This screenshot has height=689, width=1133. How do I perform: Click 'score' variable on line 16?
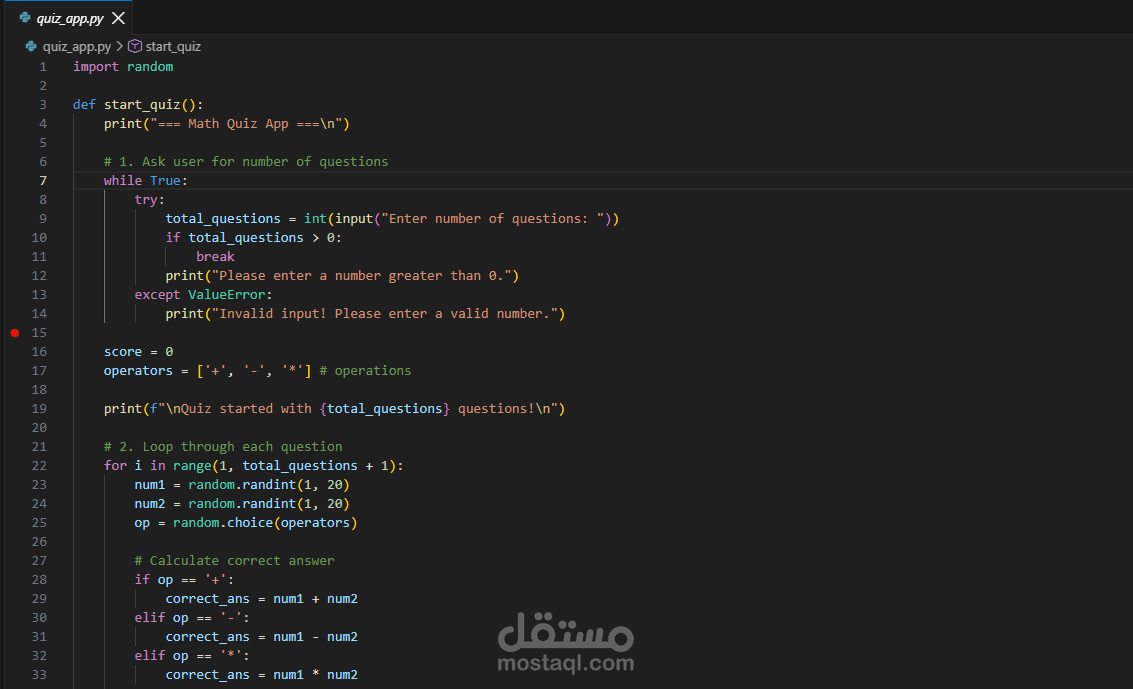pos(123,352)
